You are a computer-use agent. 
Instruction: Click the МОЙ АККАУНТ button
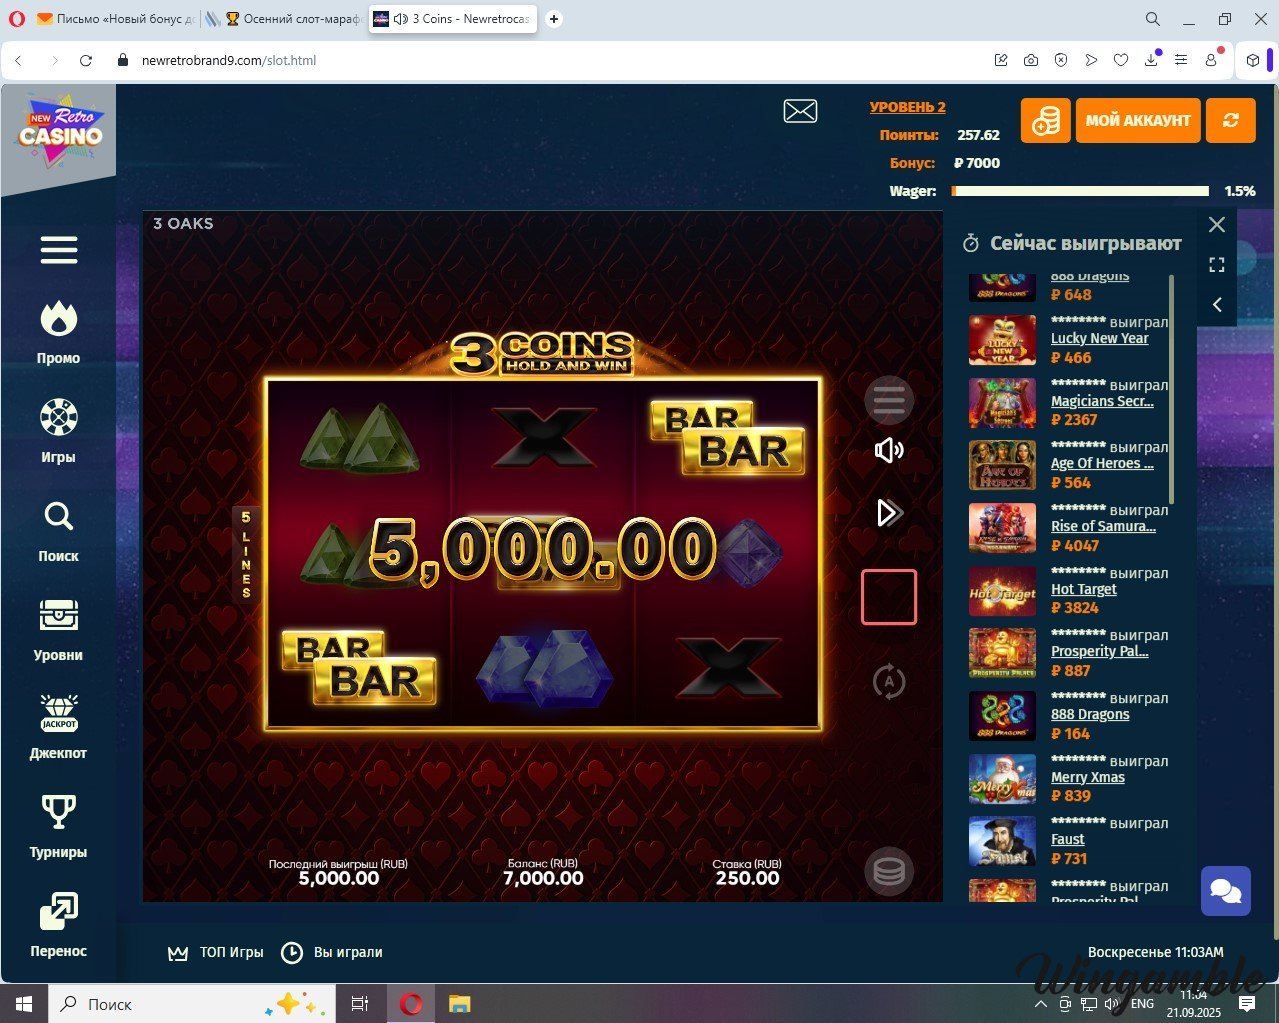1138,121
